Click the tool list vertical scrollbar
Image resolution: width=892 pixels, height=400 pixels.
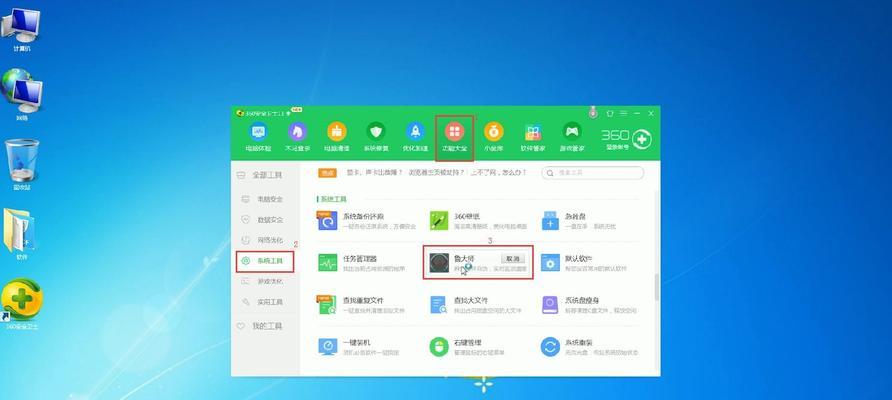658,287
